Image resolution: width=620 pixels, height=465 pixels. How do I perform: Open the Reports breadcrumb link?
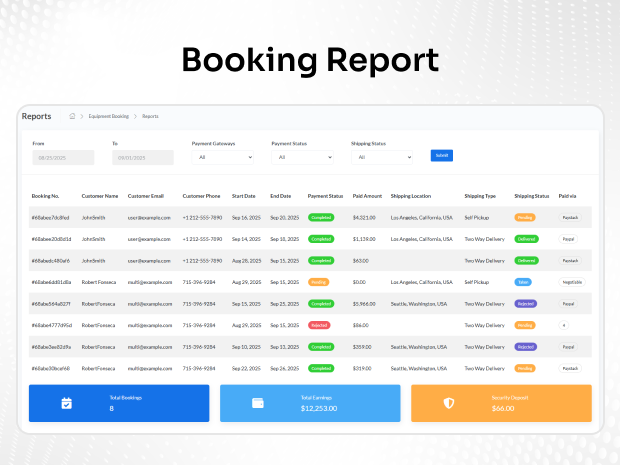pyautogui.click(x=150, y=116)
